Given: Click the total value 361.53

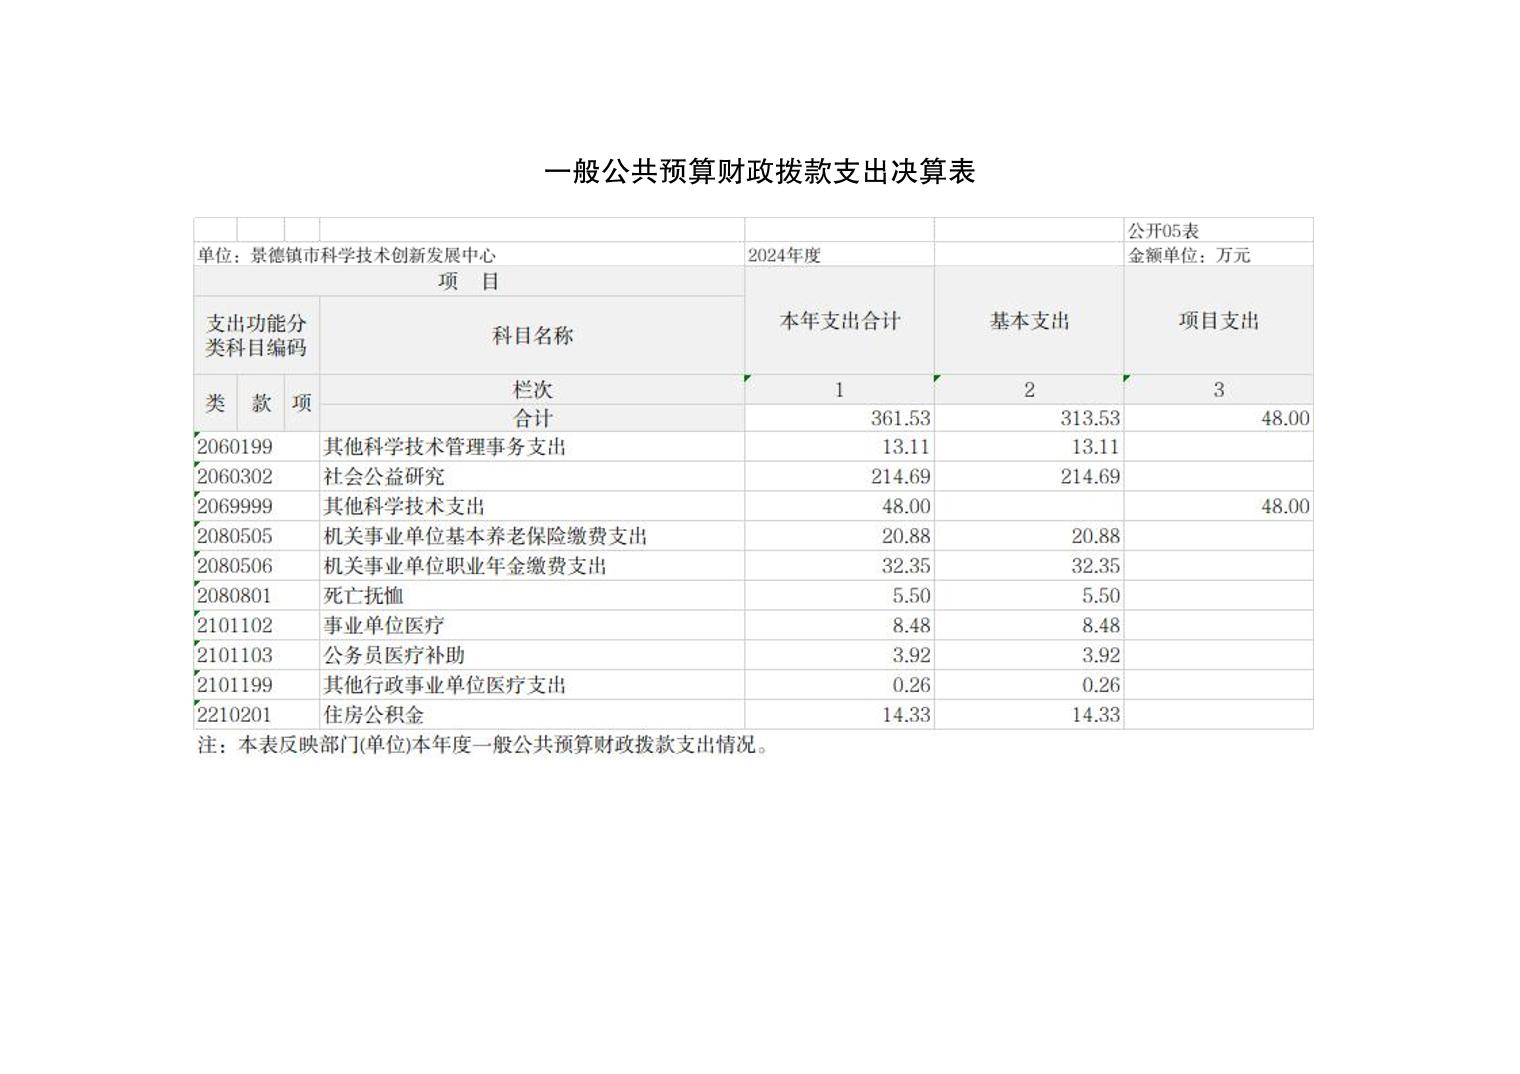Looking at the screenshot, I should 900,418.
